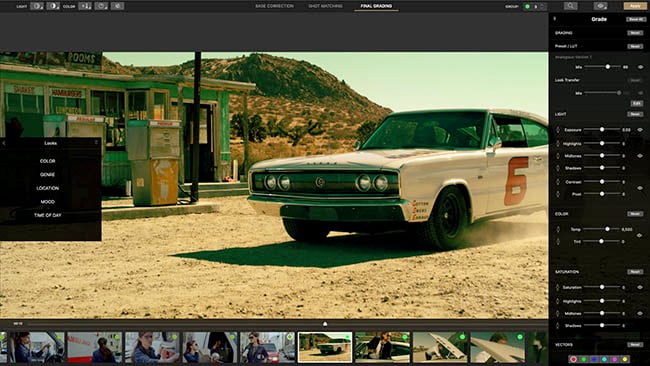
Task: Click the Group number stepper arrows
Action: tap(543, 7)
